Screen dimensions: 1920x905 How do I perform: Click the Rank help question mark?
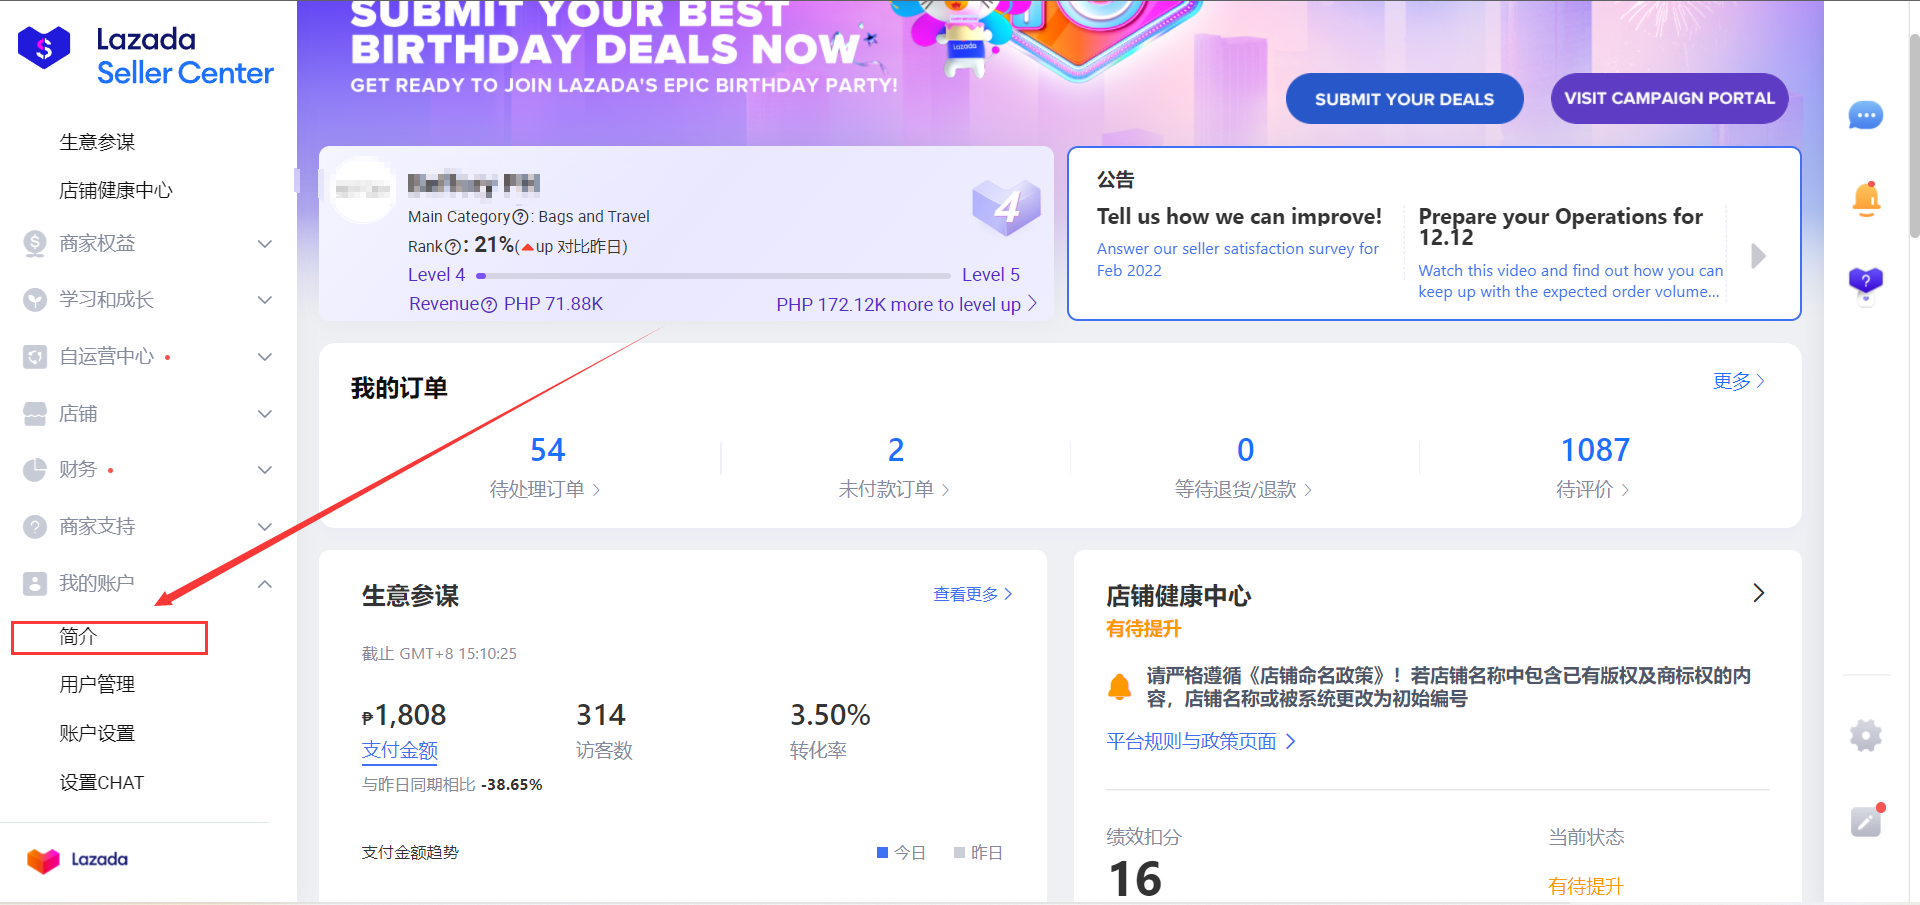[x=453, y=247]
